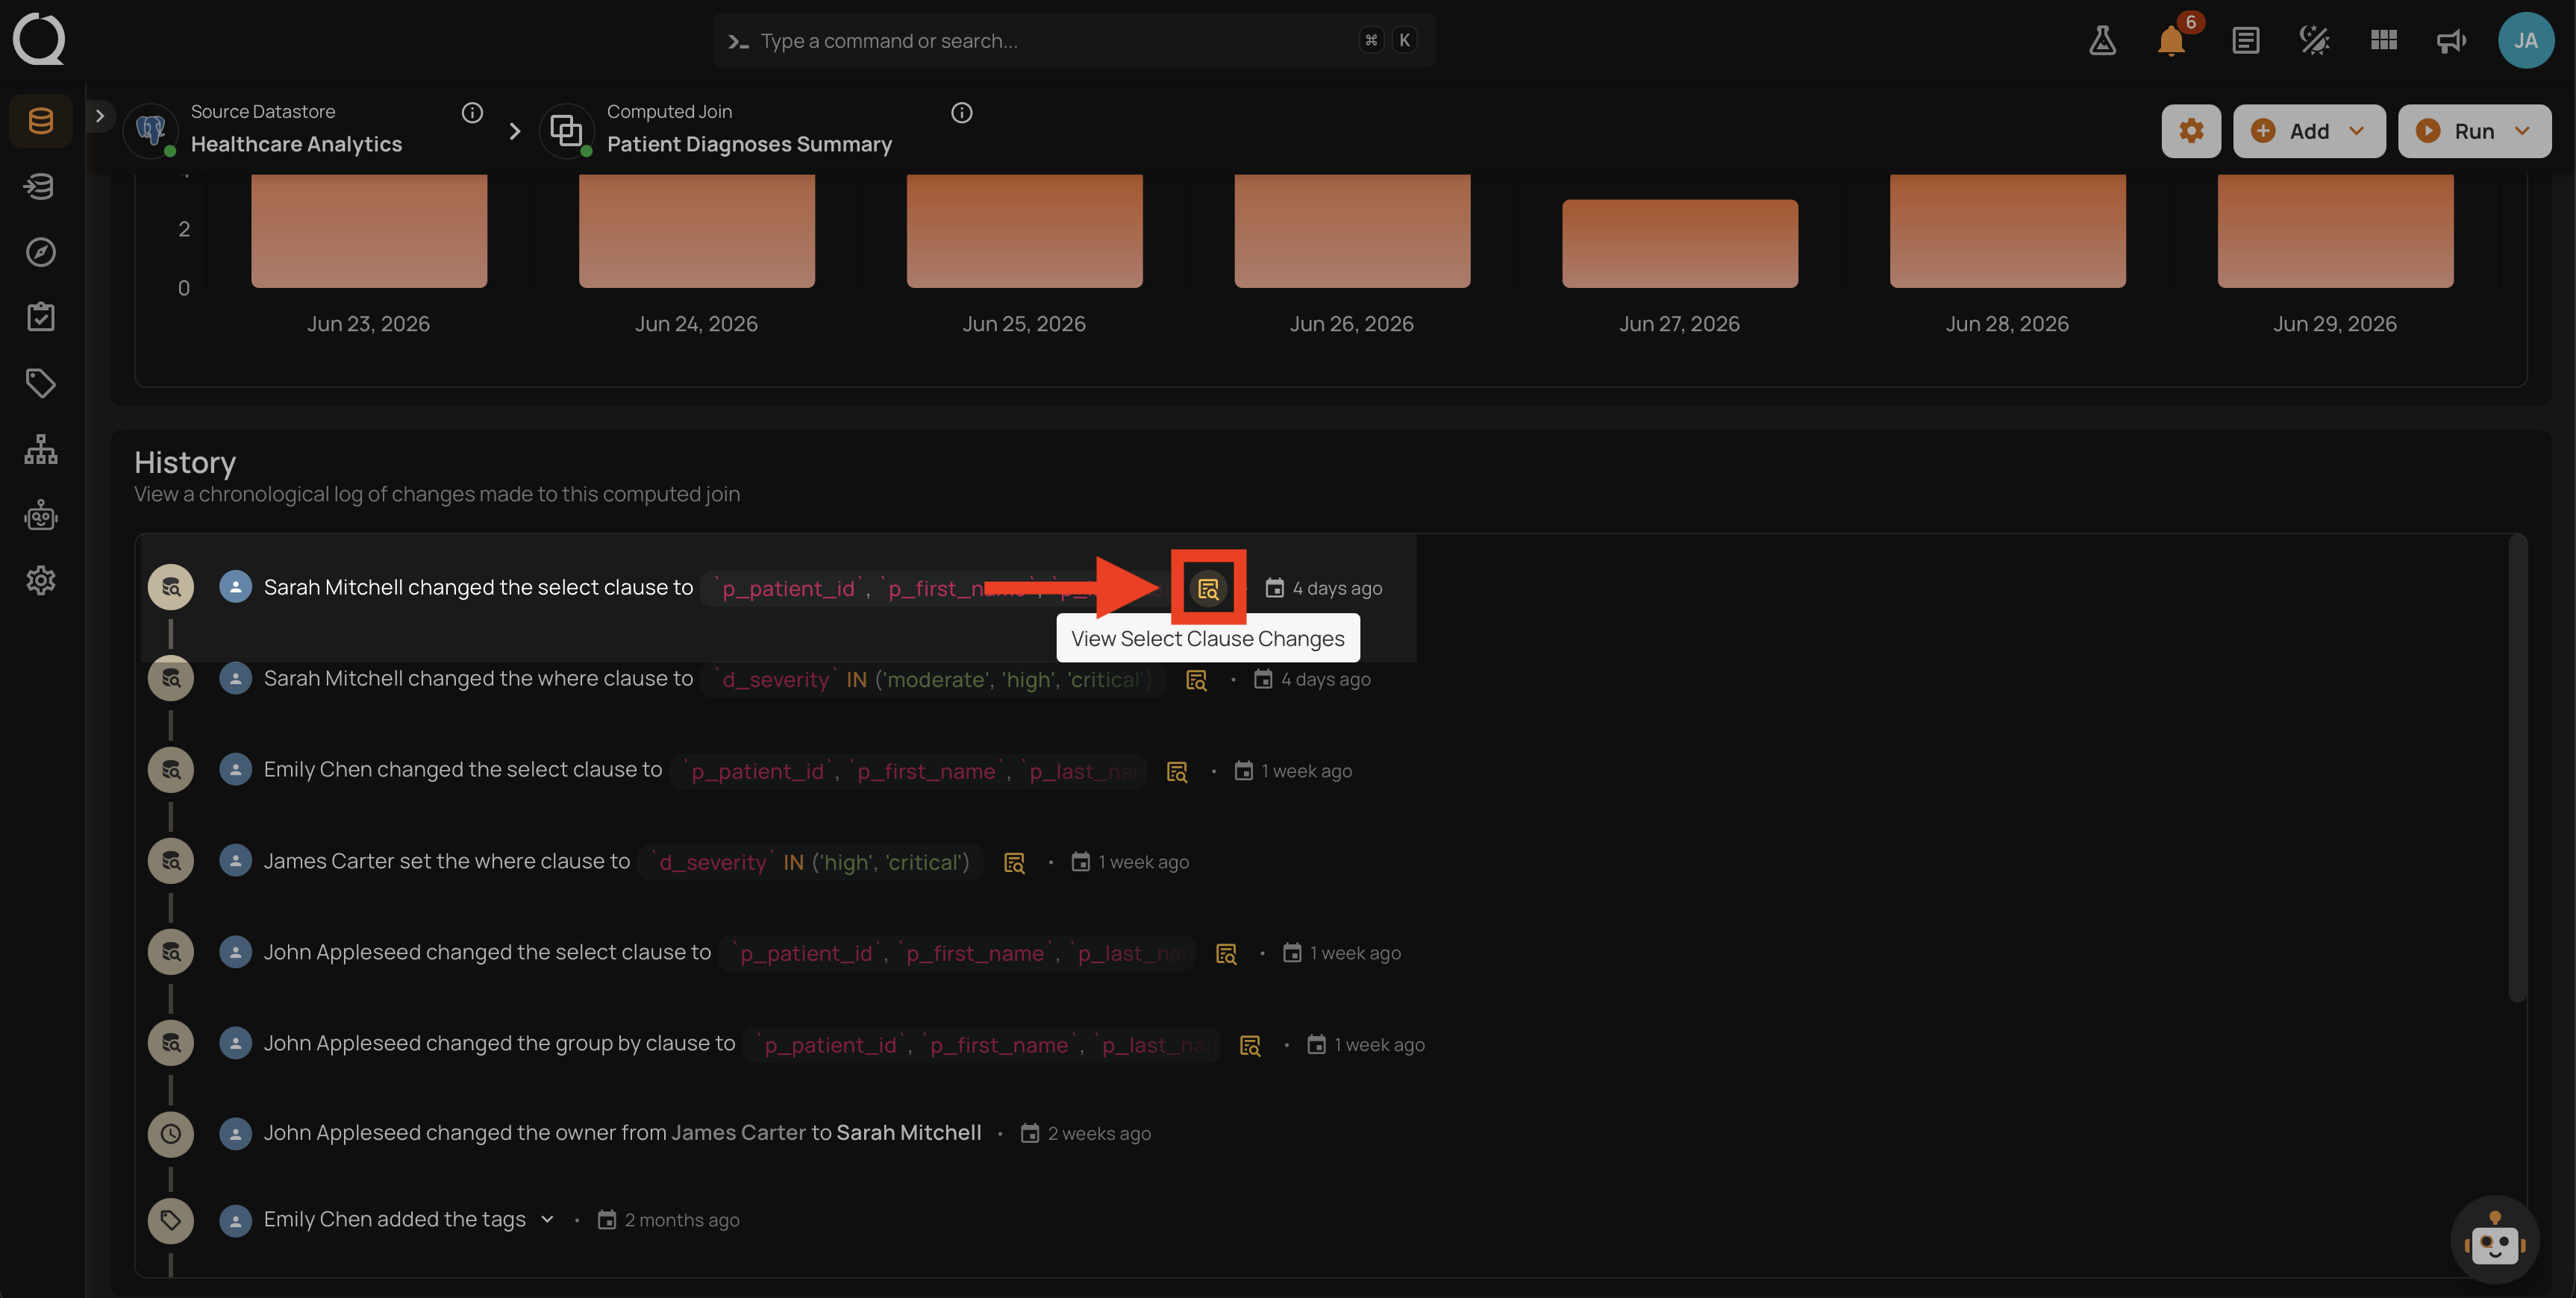The height and width of the screenshot is (1298, 2576).
Task: Expand the collapsed sidebar chevron
Action: pyautogui.click(x=100, y=116)
